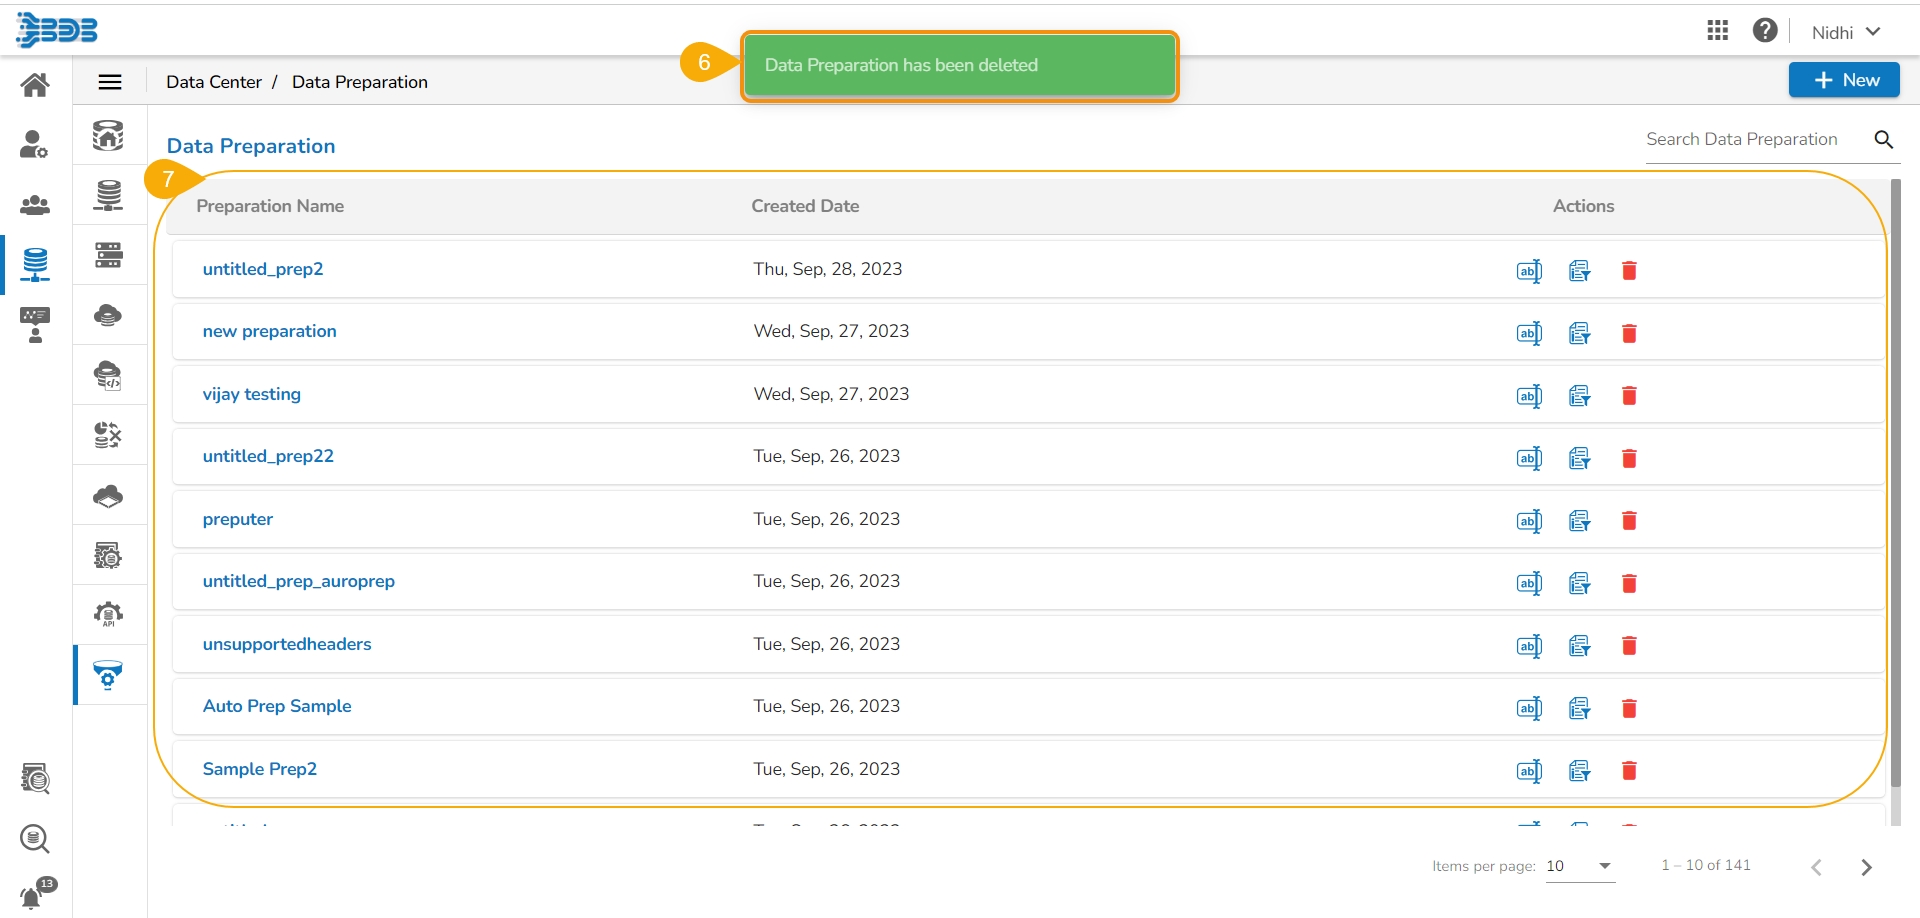The height and width of the screenshot is (918, 1920).
Task: Delete the untitled_prep2 preparation
Action: pyautogui.click(x=1629, y=270)
